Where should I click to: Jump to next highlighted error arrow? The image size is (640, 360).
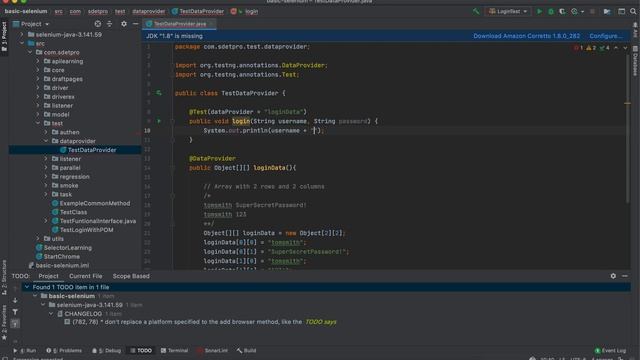625,48
